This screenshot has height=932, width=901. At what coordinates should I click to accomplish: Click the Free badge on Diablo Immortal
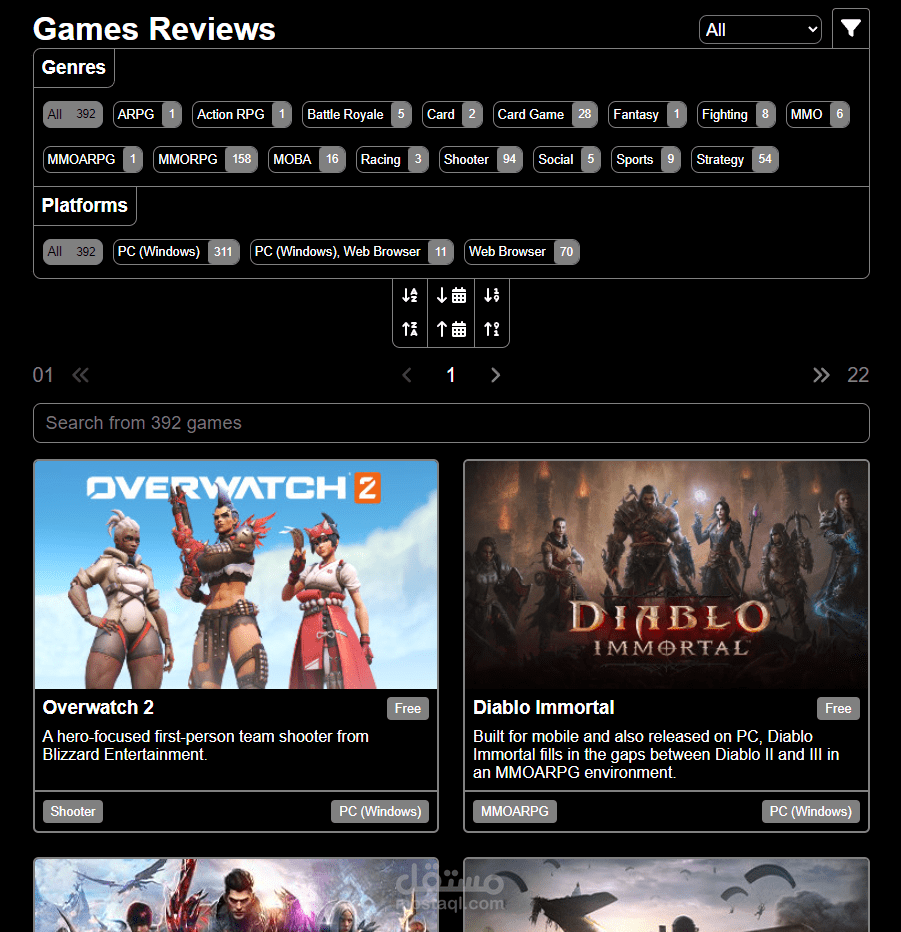[x=838, y=709]
